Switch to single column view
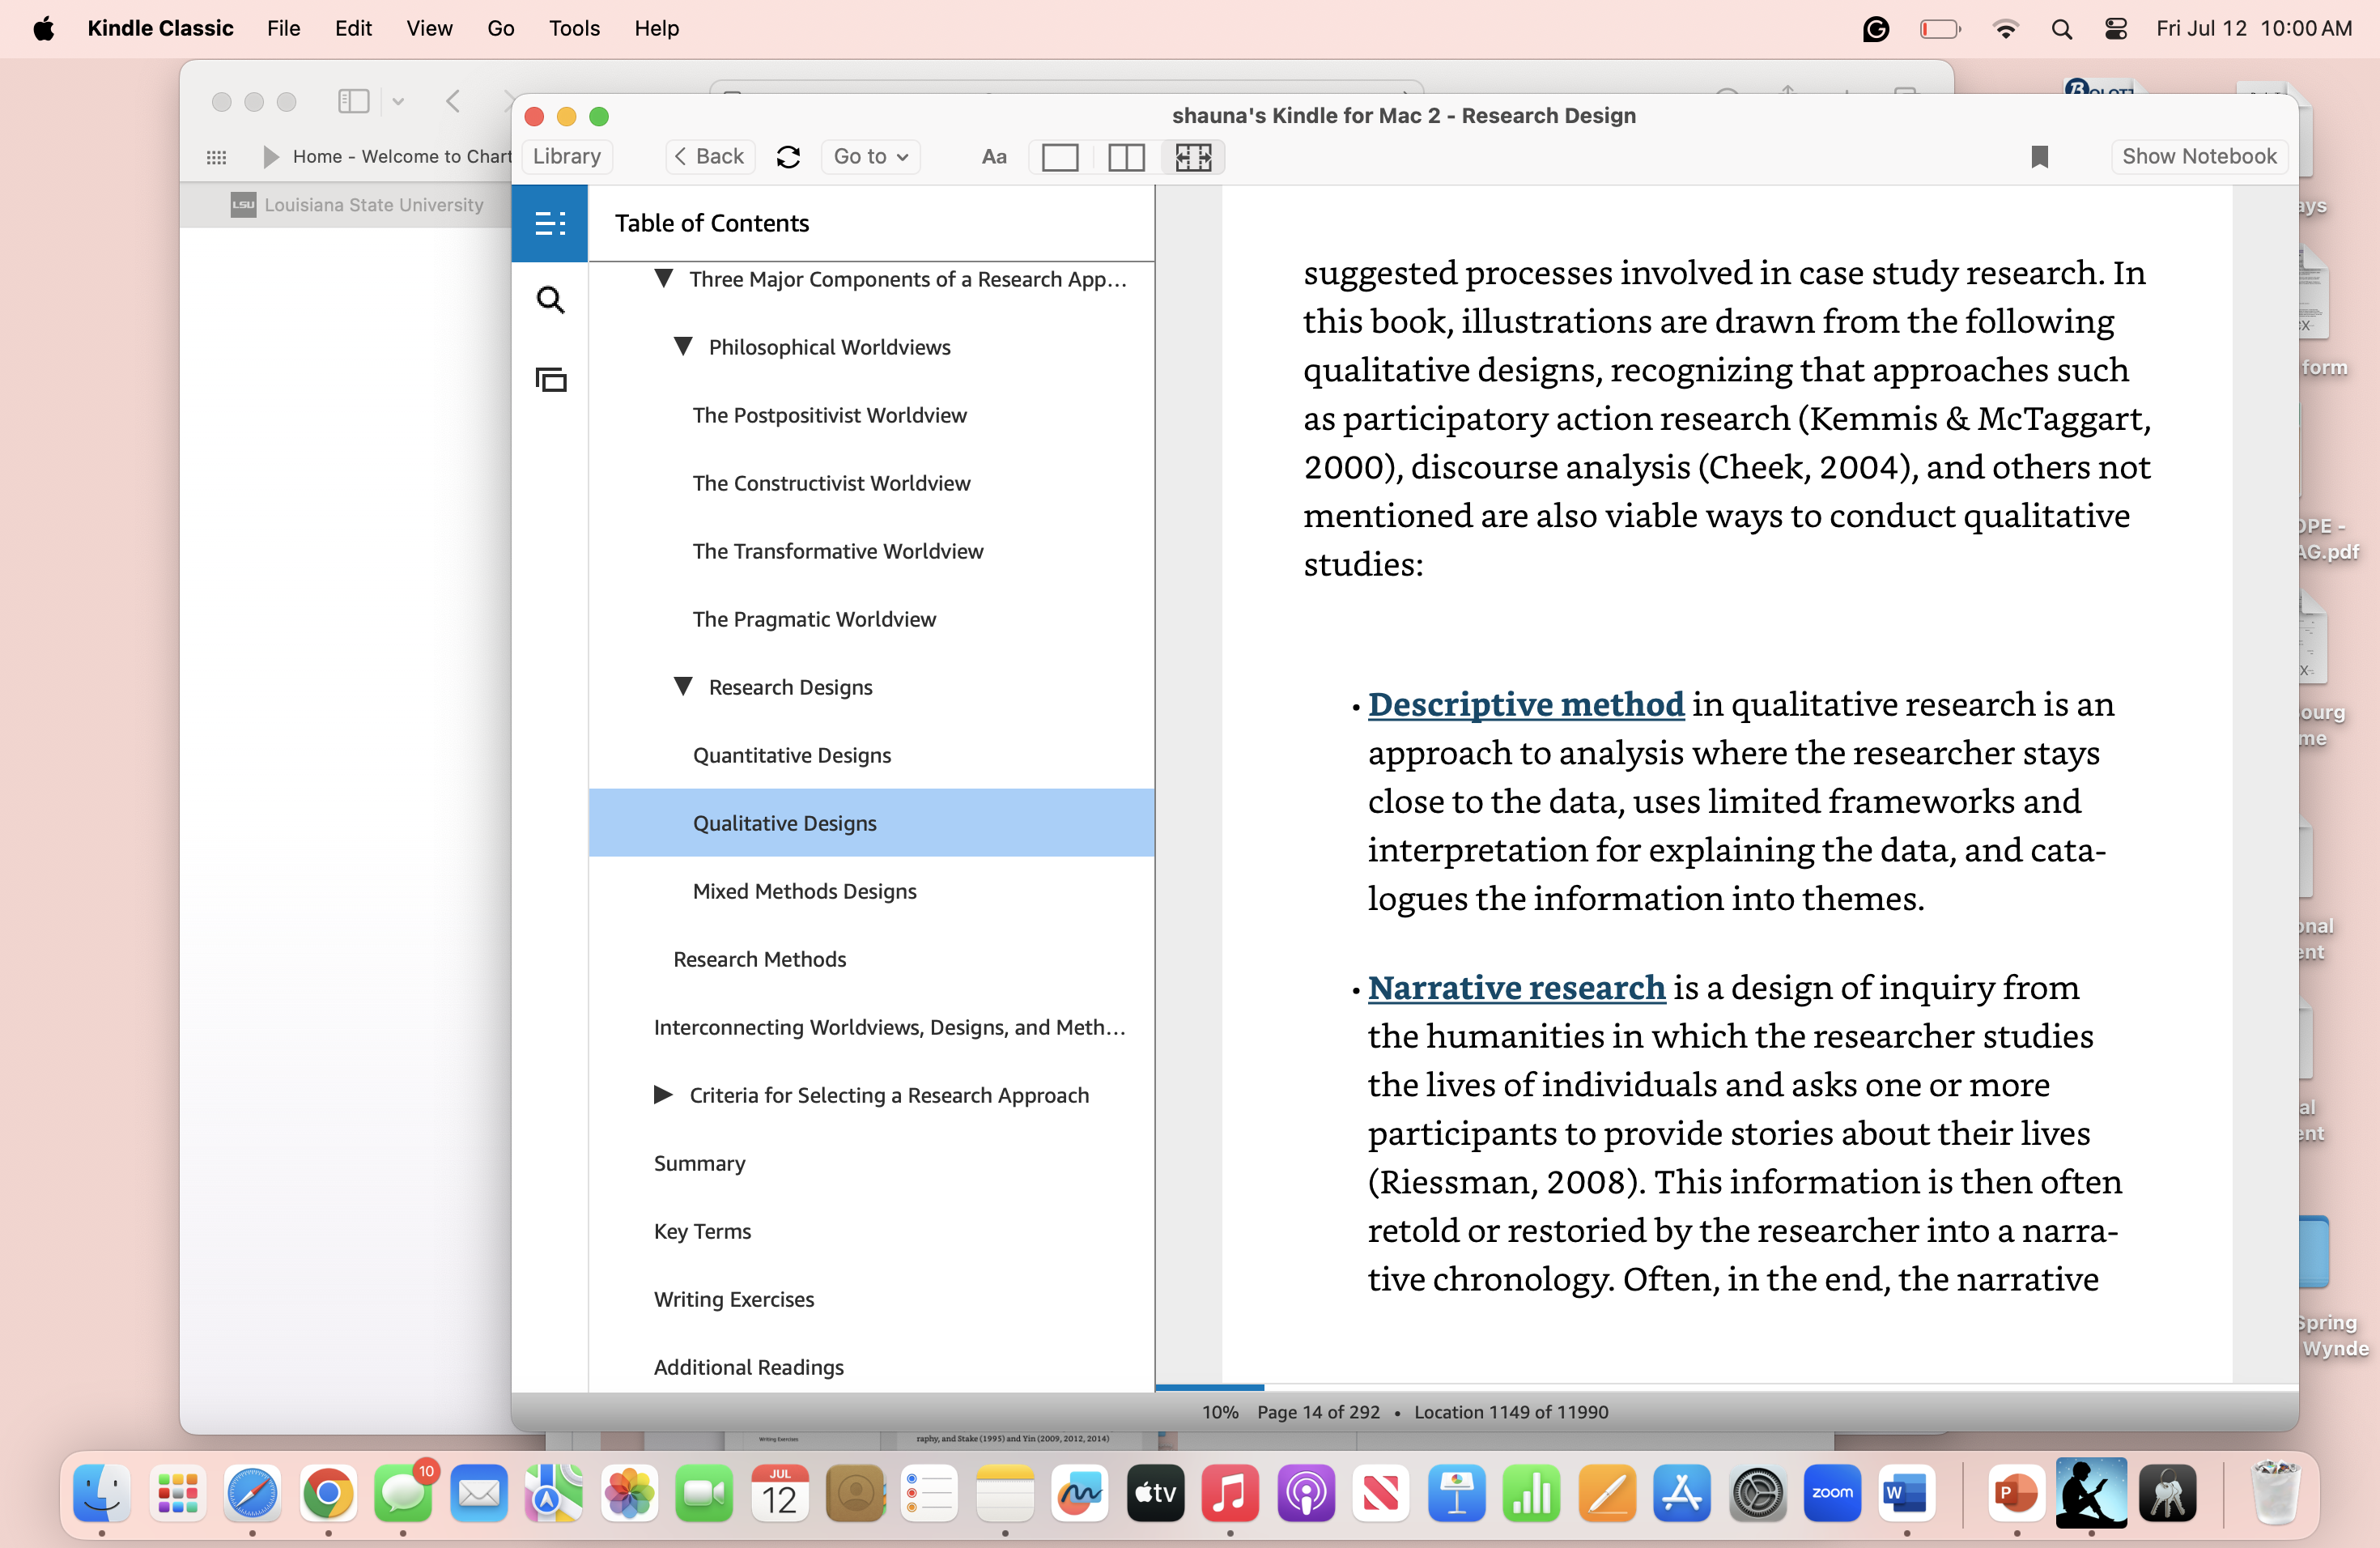 [x=1059, y=157]
